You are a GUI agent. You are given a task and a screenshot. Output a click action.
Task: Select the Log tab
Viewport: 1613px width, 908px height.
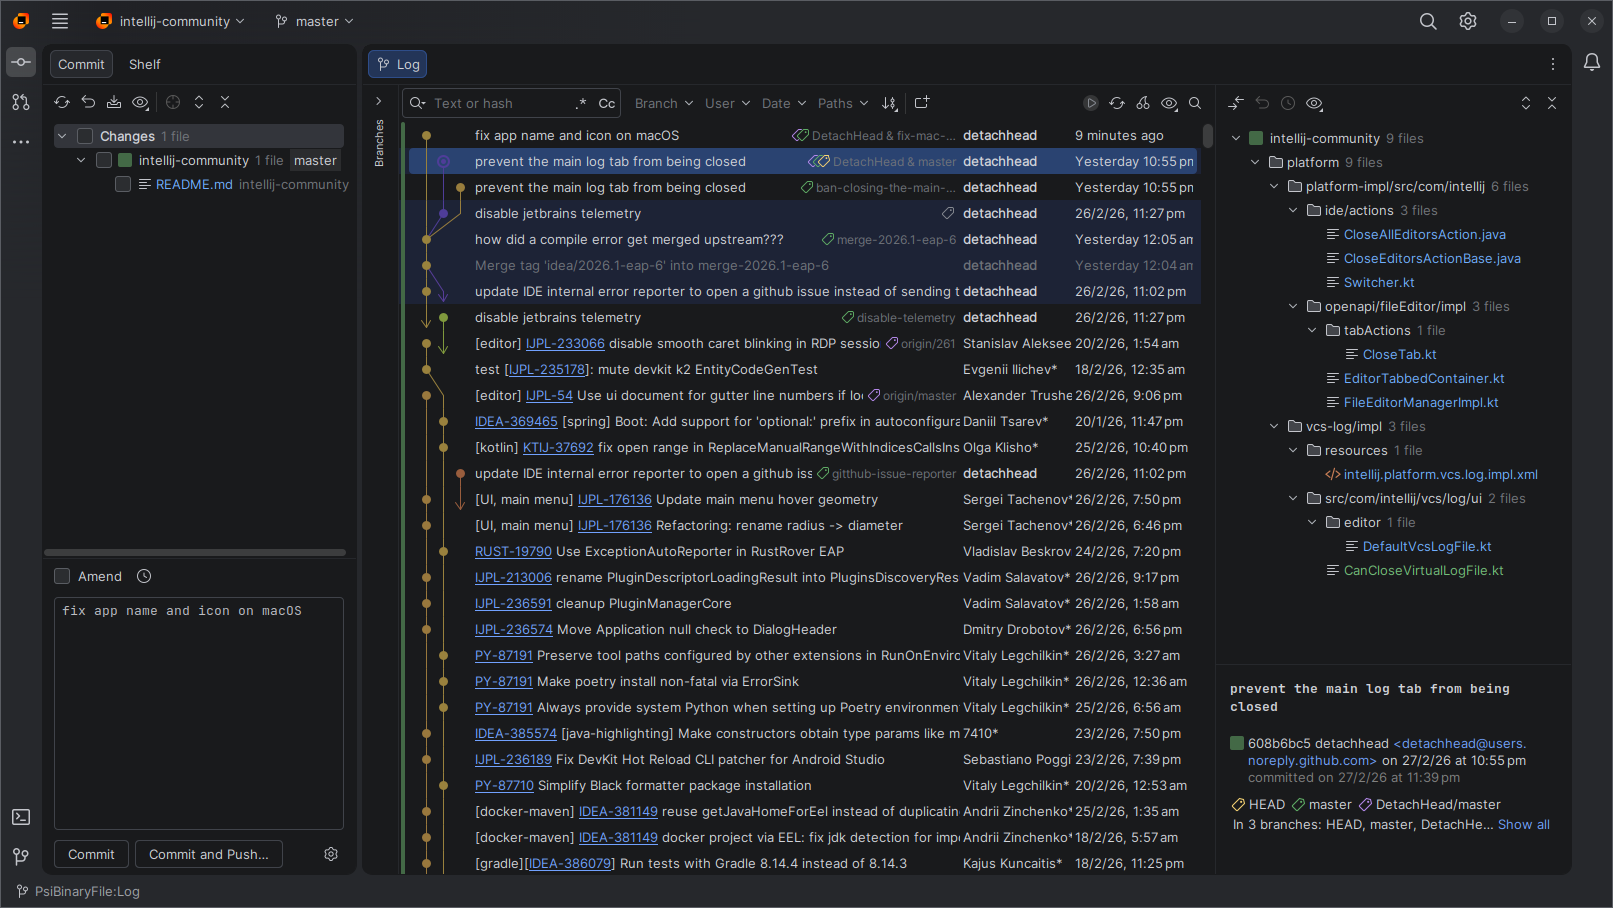[398, 64]
